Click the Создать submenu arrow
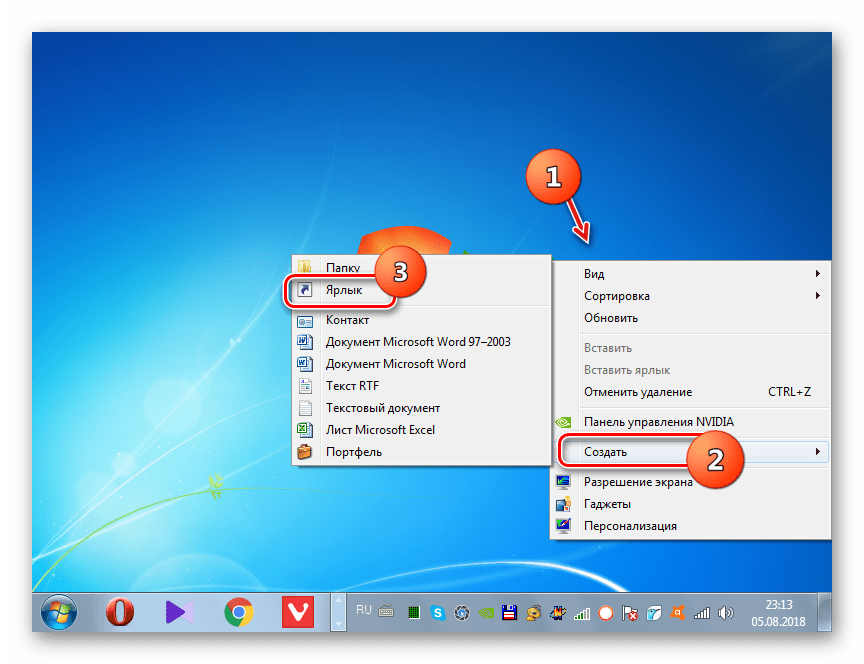The image size is (864, 664). (818, 452)
